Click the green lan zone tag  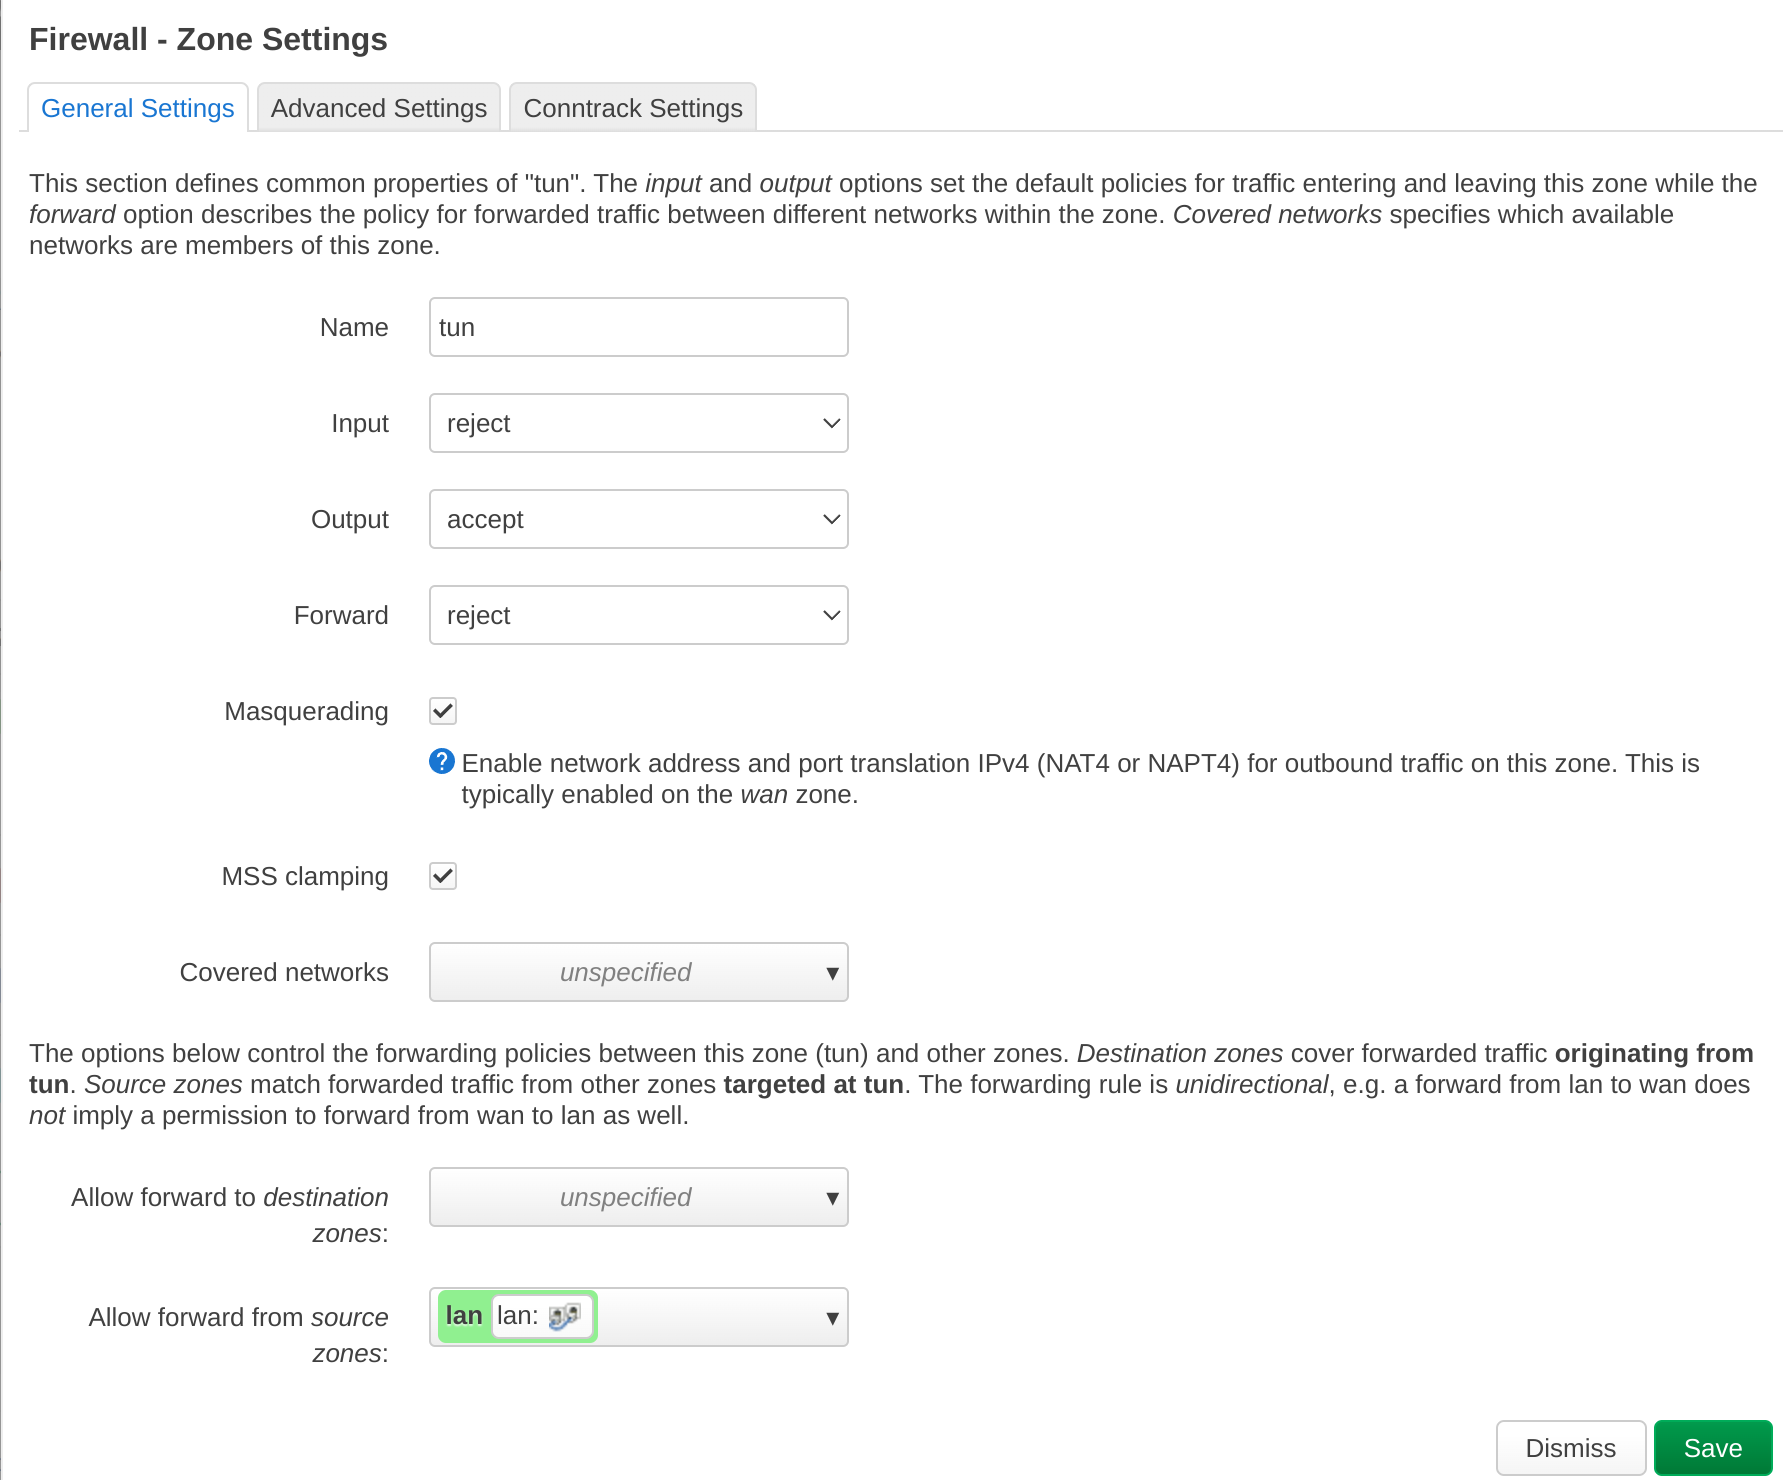click(x=463, y=1315)
